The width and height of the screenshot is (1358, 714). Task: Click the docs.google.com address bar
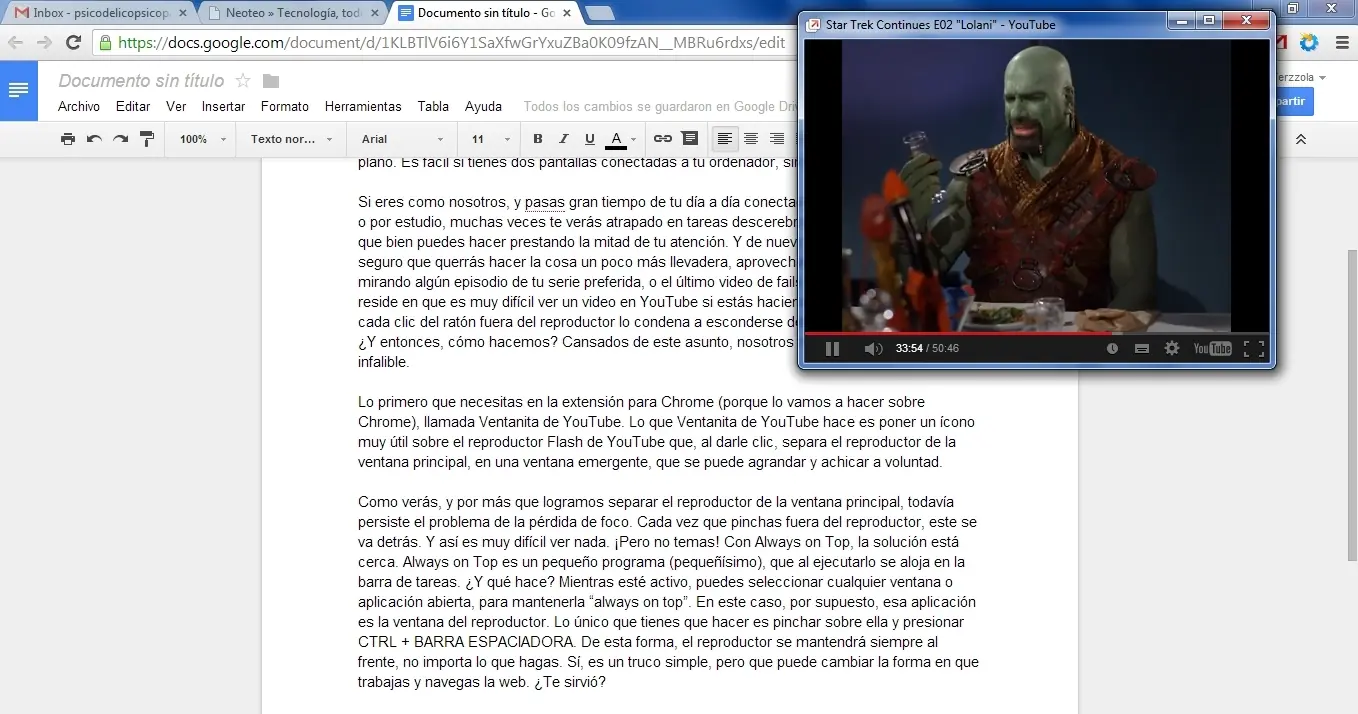tap(450, 43)
